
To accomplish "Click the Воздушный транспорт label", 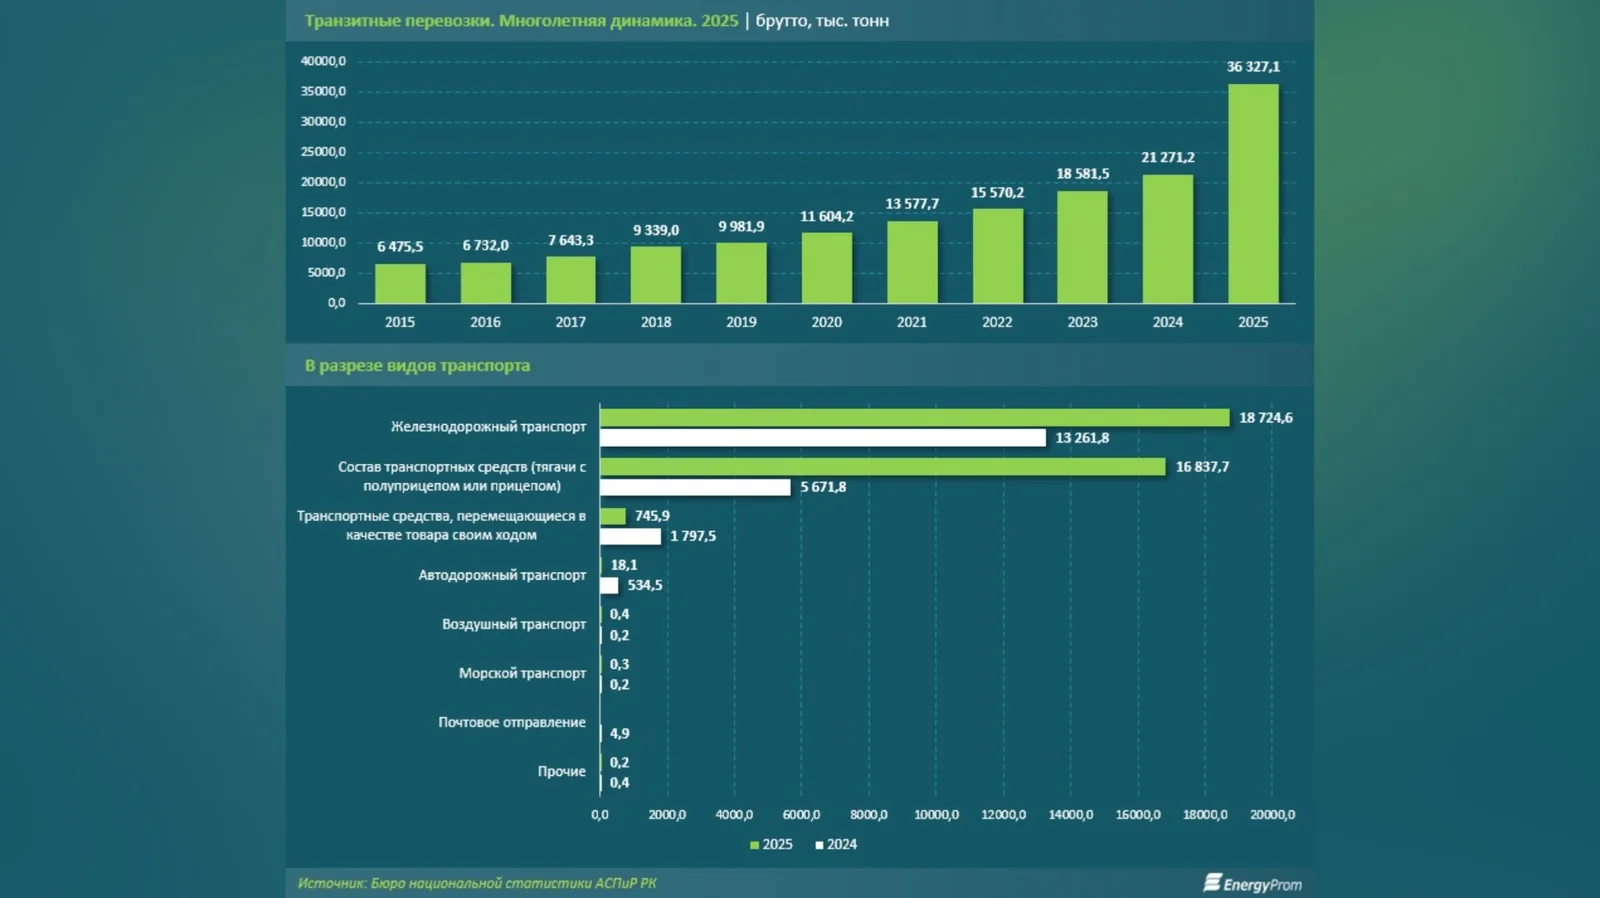I will pyautogui.click(x=514, y=624).
